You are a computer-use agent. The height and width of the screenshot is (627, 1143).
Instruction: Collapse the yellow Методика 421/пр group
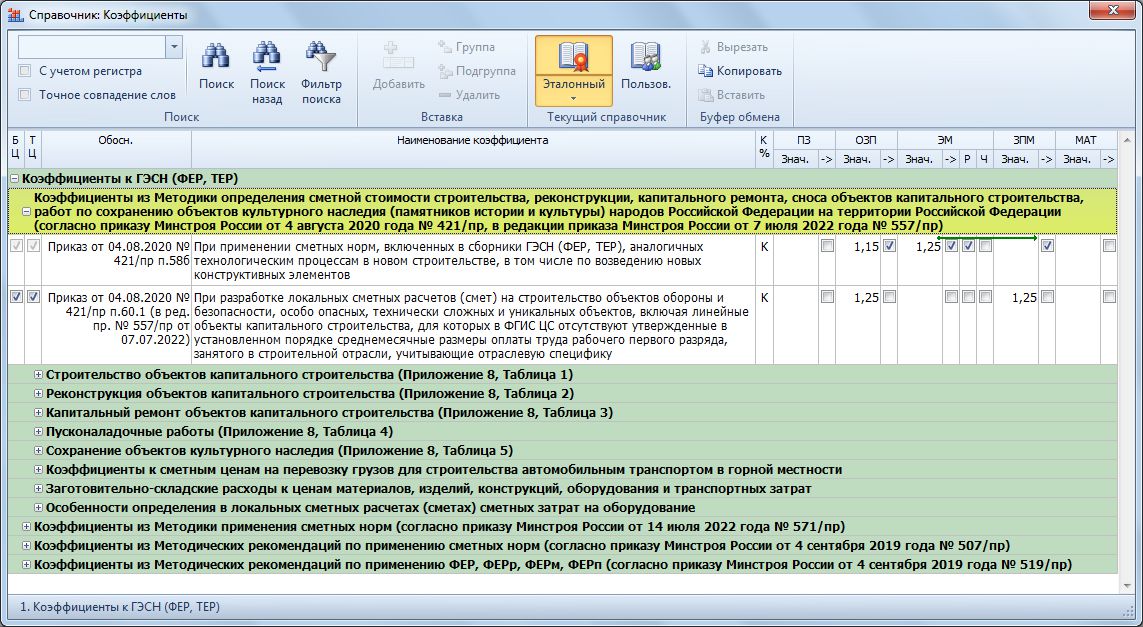[x=26, y=211]
